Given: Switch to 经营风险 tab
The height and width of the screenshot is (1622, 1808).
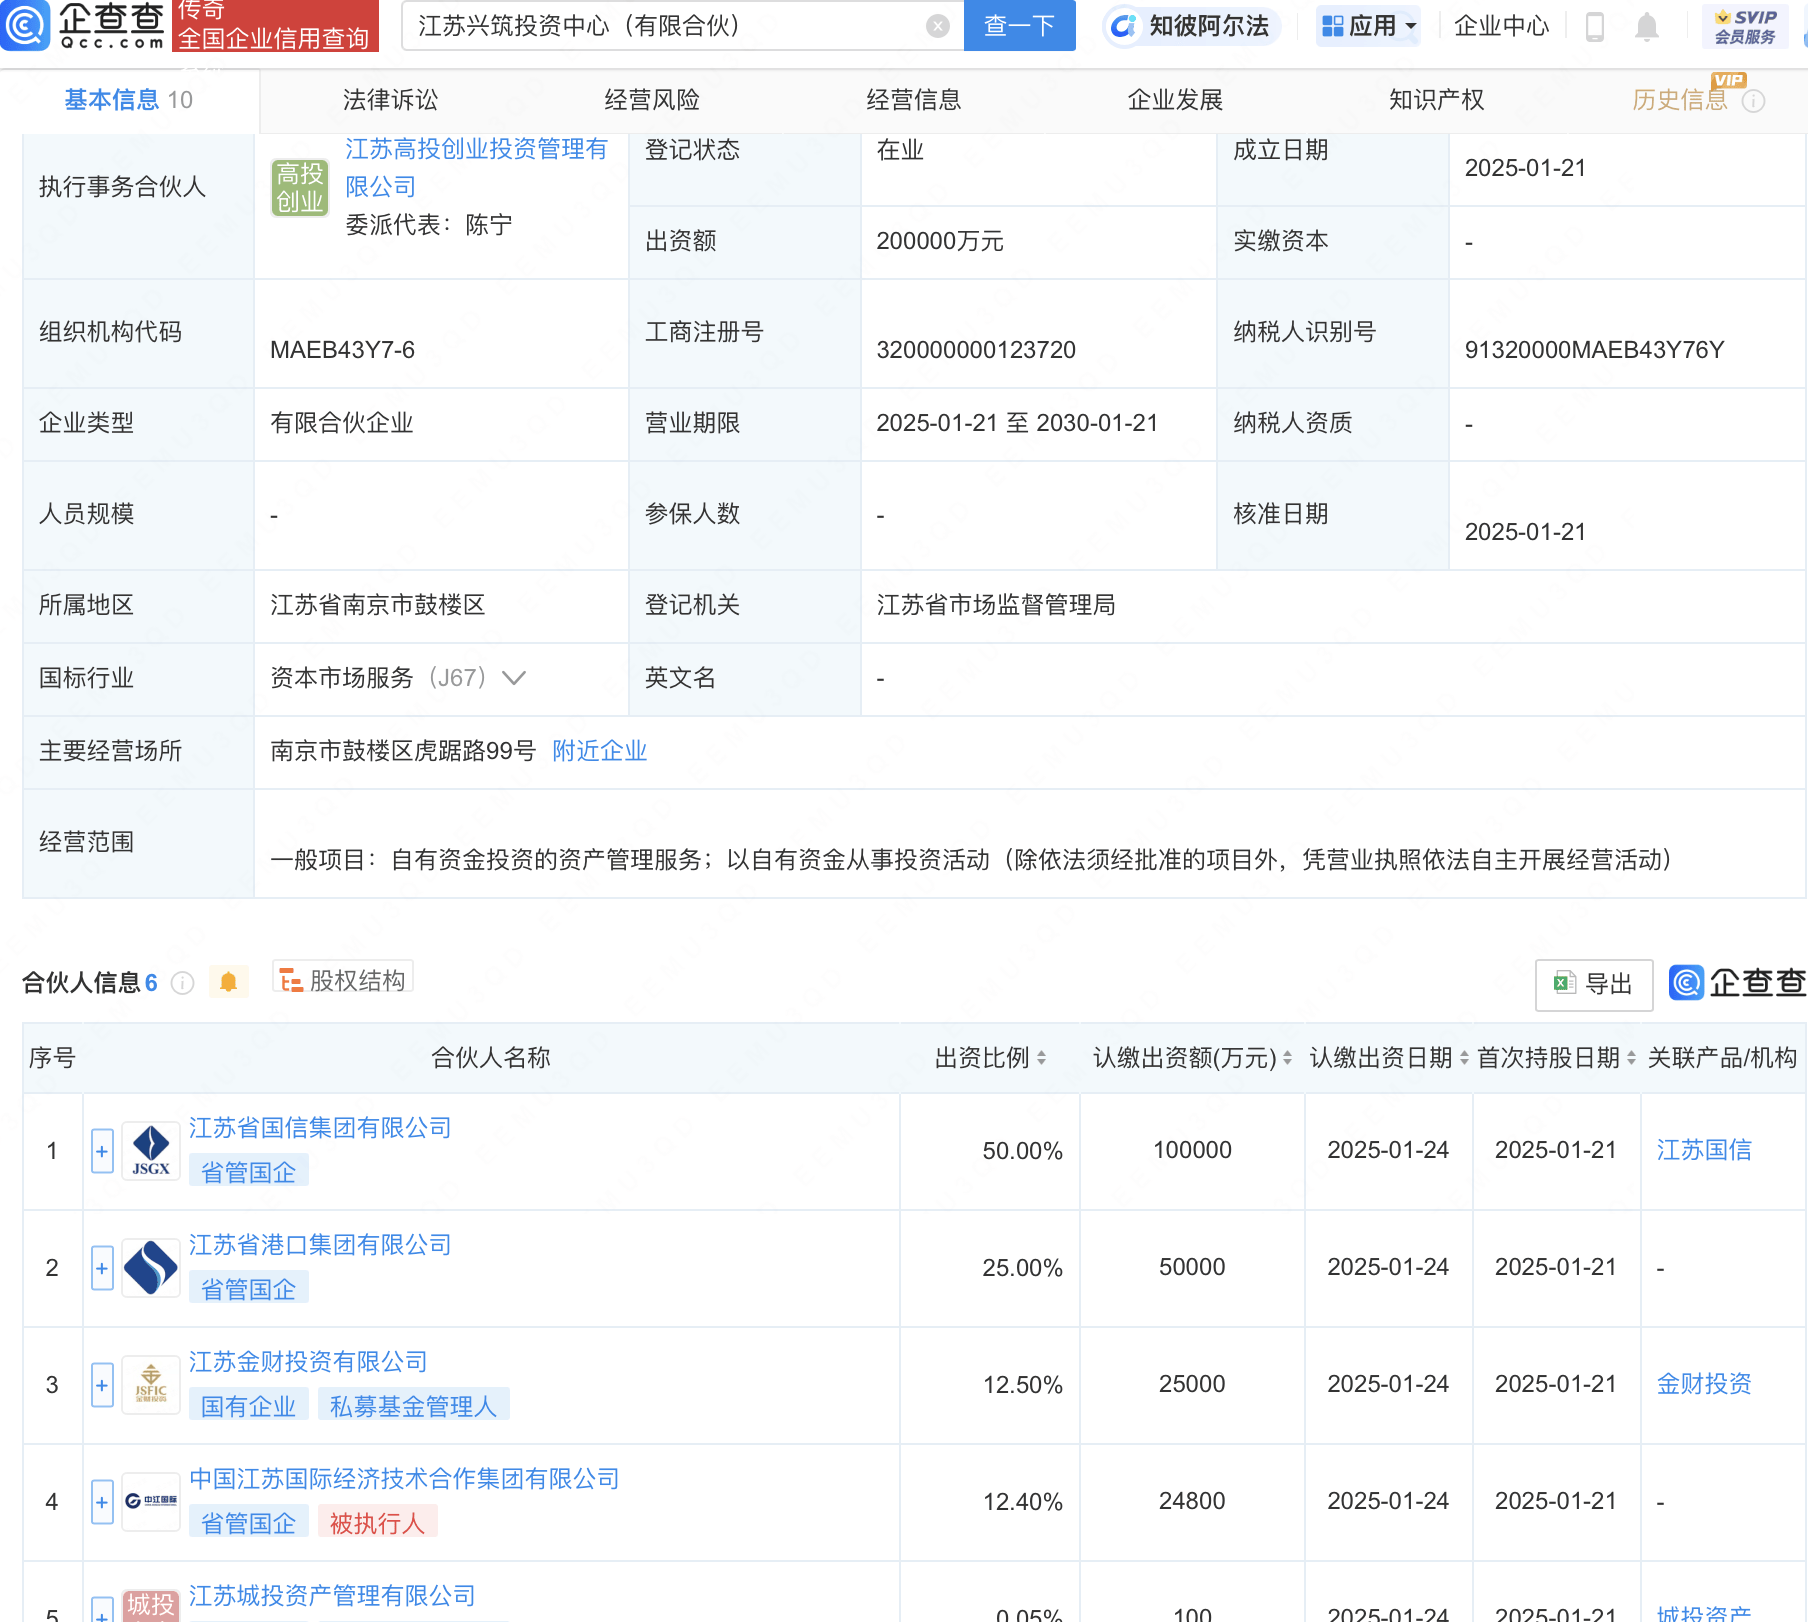Looking at the screenshot, I should coord(652,100).
